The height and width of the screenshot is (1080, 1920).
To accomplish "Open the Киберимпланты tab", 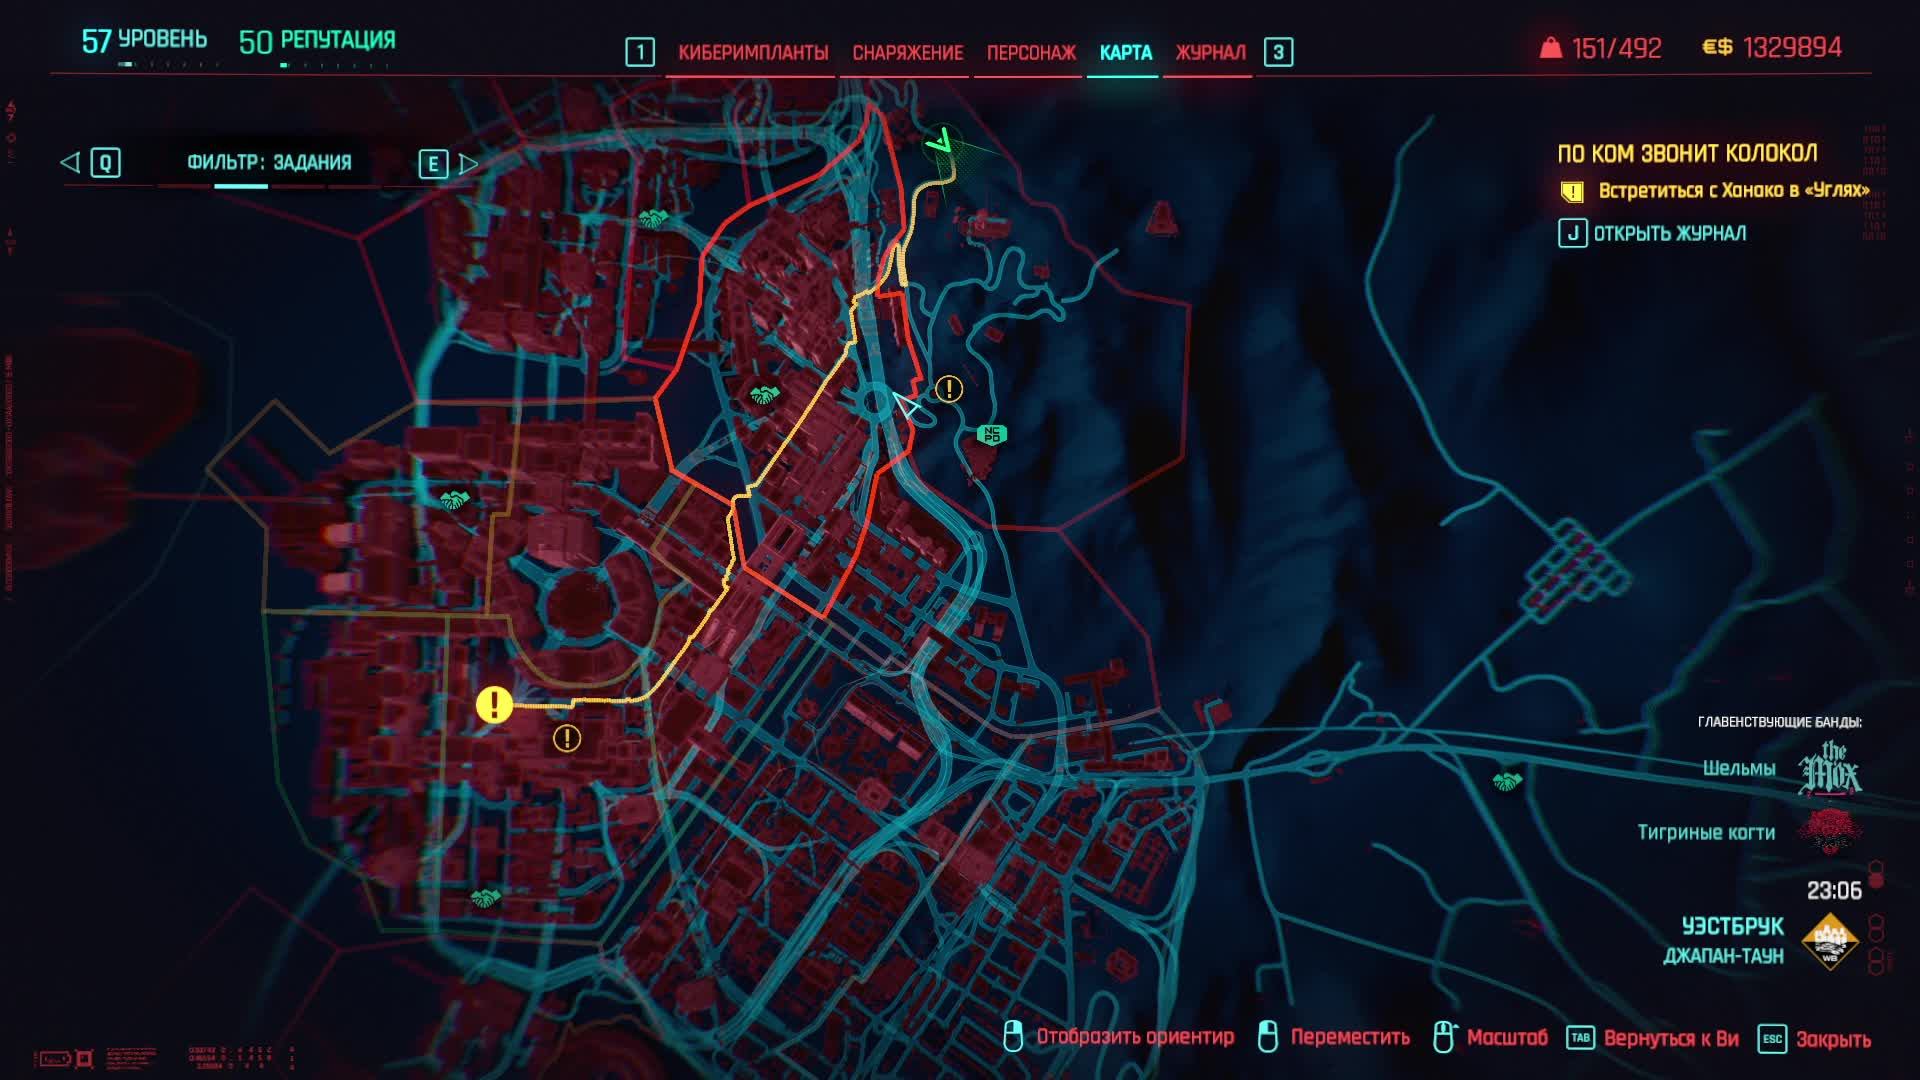I will click(x=753, y=53).
